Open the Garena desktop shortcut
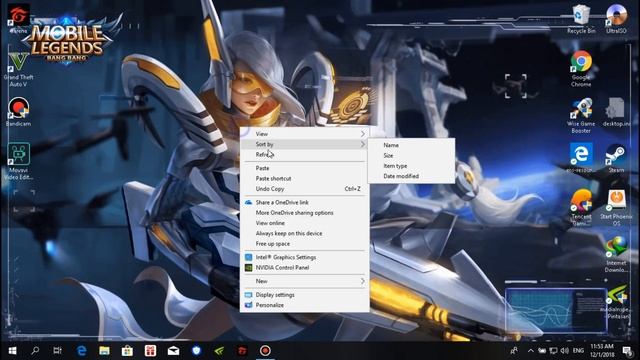Viewport: 640px width, 360px height. coord(18,18)
